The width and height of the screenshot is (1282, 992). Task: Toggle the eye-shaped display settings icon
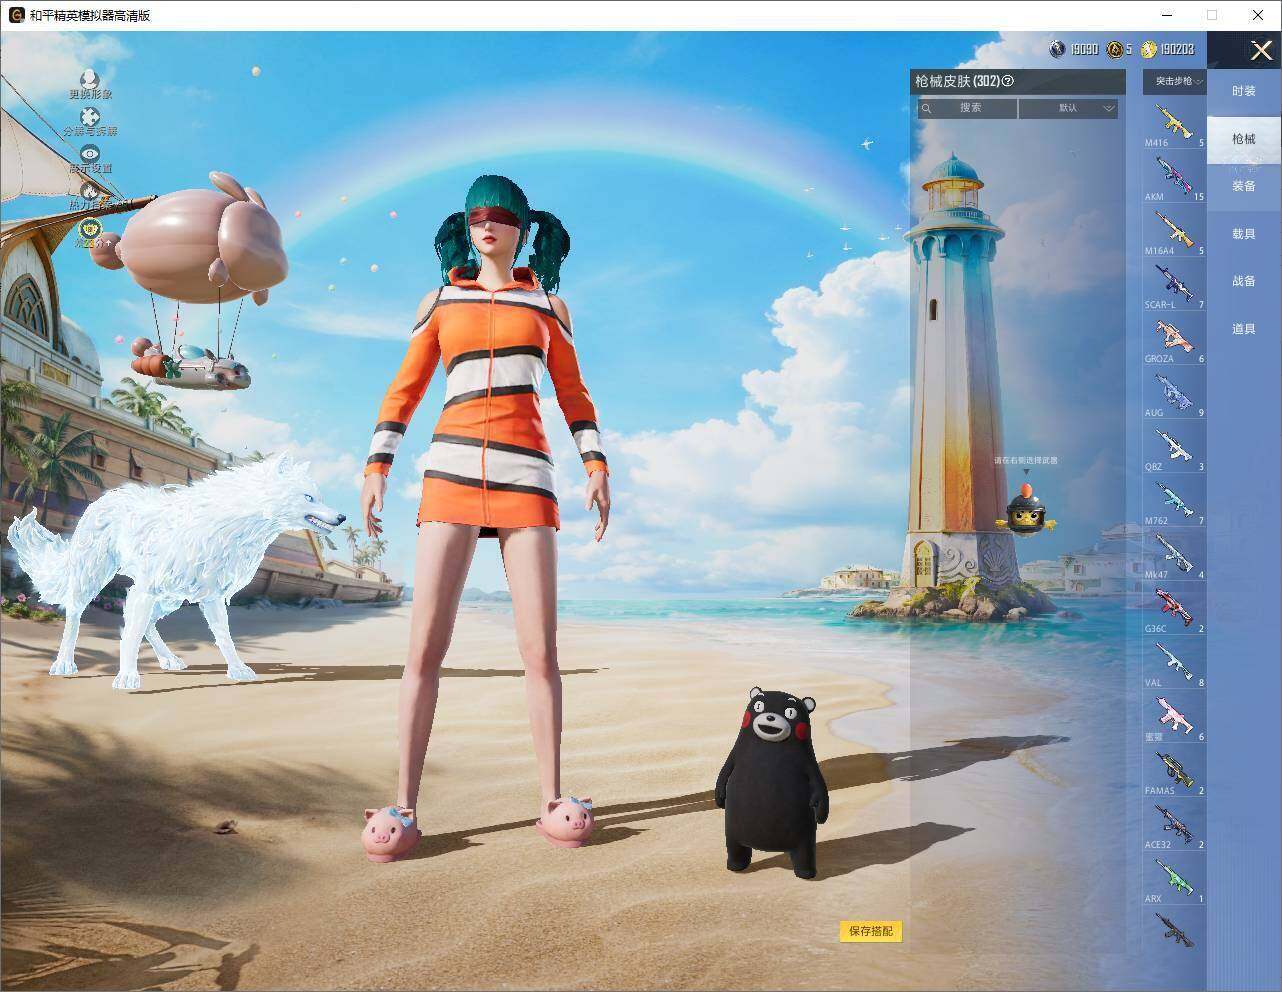point(90,153)
